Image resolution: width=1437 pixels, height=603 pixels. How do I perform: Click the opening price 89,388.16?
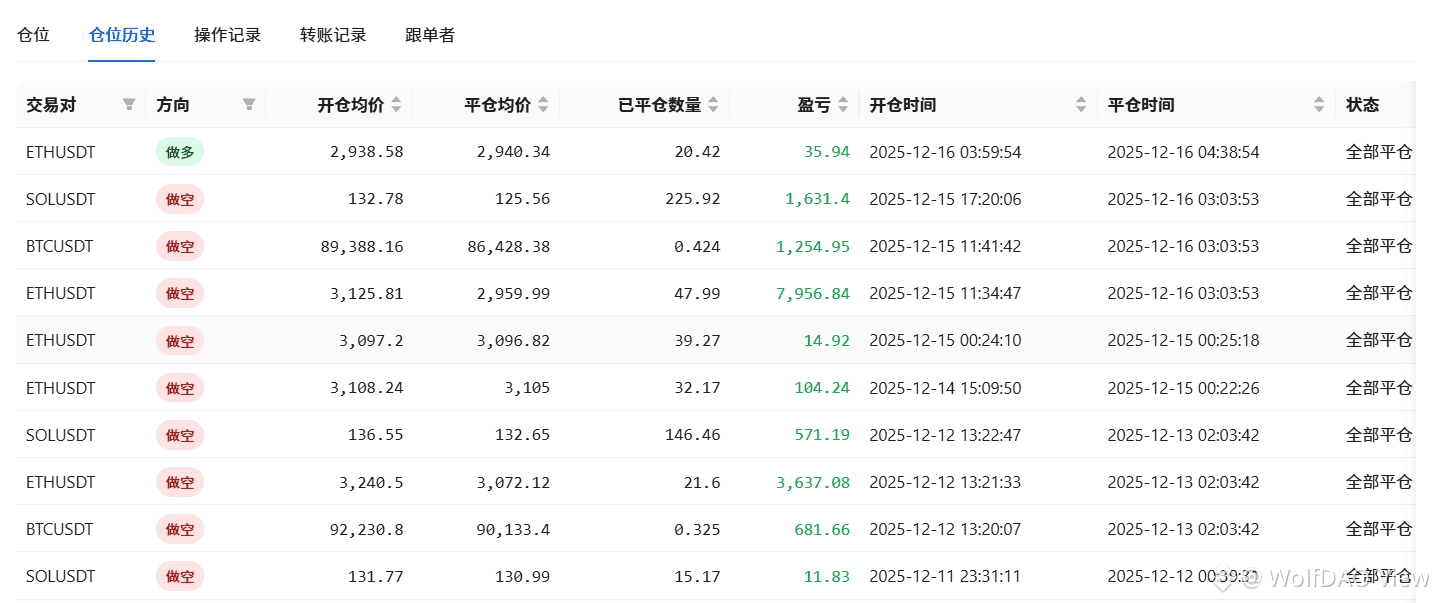pyautogui.click(x=363, y=246)
